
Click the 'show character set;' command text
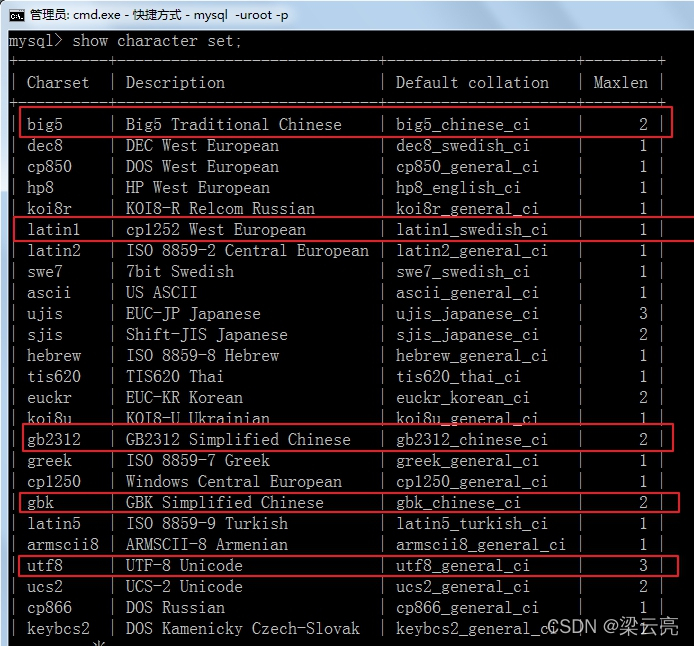coord(157,41)
